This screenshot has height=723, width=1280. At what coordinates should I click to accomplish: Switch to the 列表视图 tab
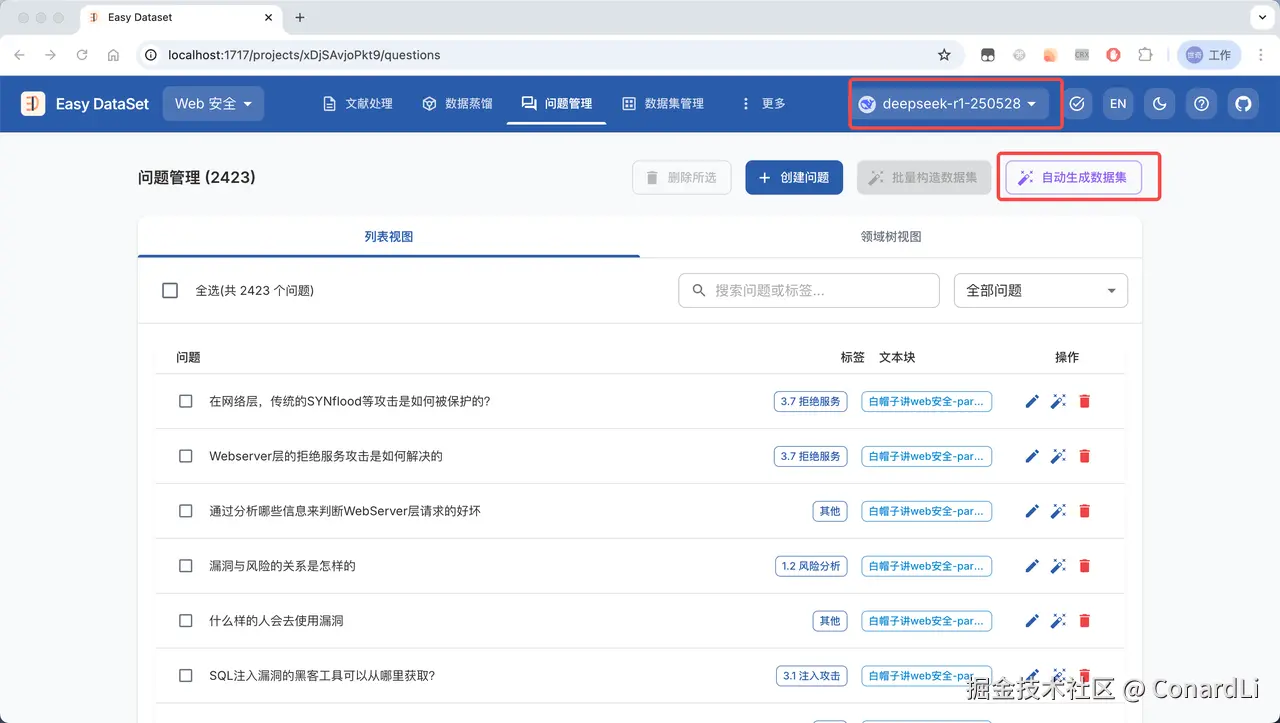[x=389, y=237]
